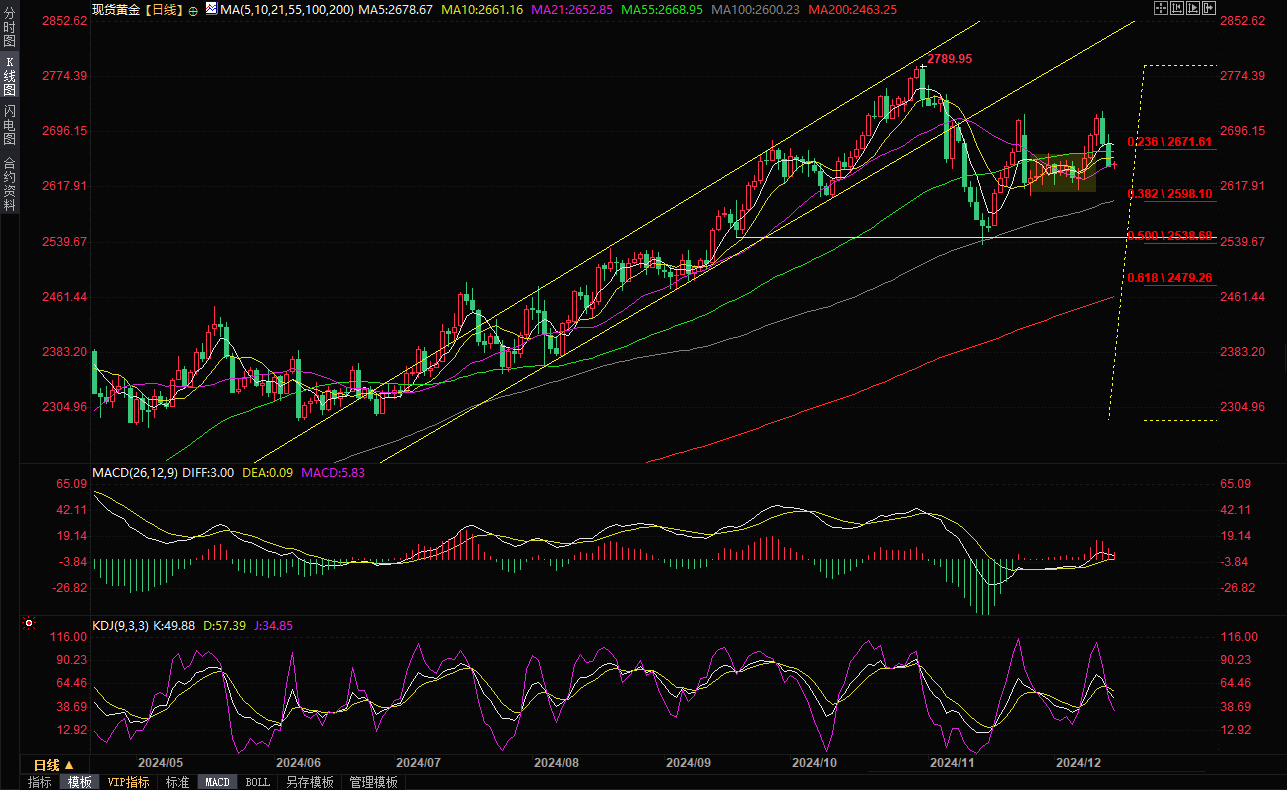1287x790 pixels.
Task: Click 管理模板 to manage templates
Action: [x=373, y=782]
